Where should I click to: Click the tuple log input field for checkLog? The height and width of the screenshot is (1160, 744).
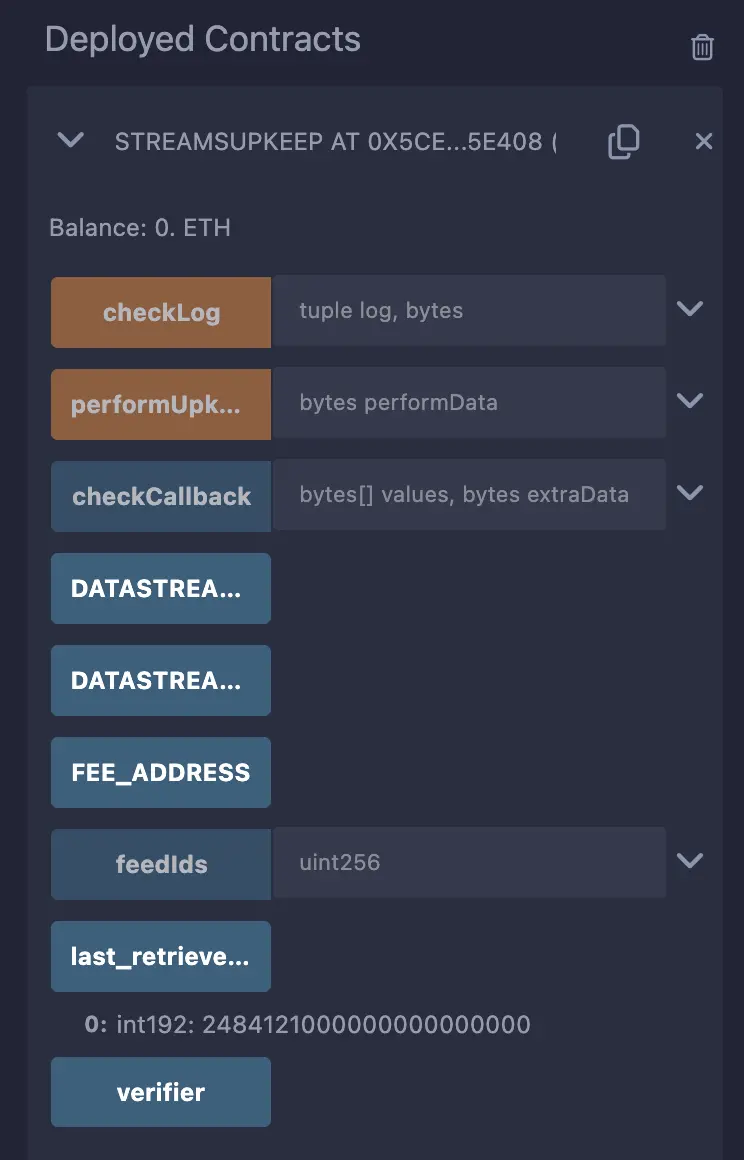(470, 310)
